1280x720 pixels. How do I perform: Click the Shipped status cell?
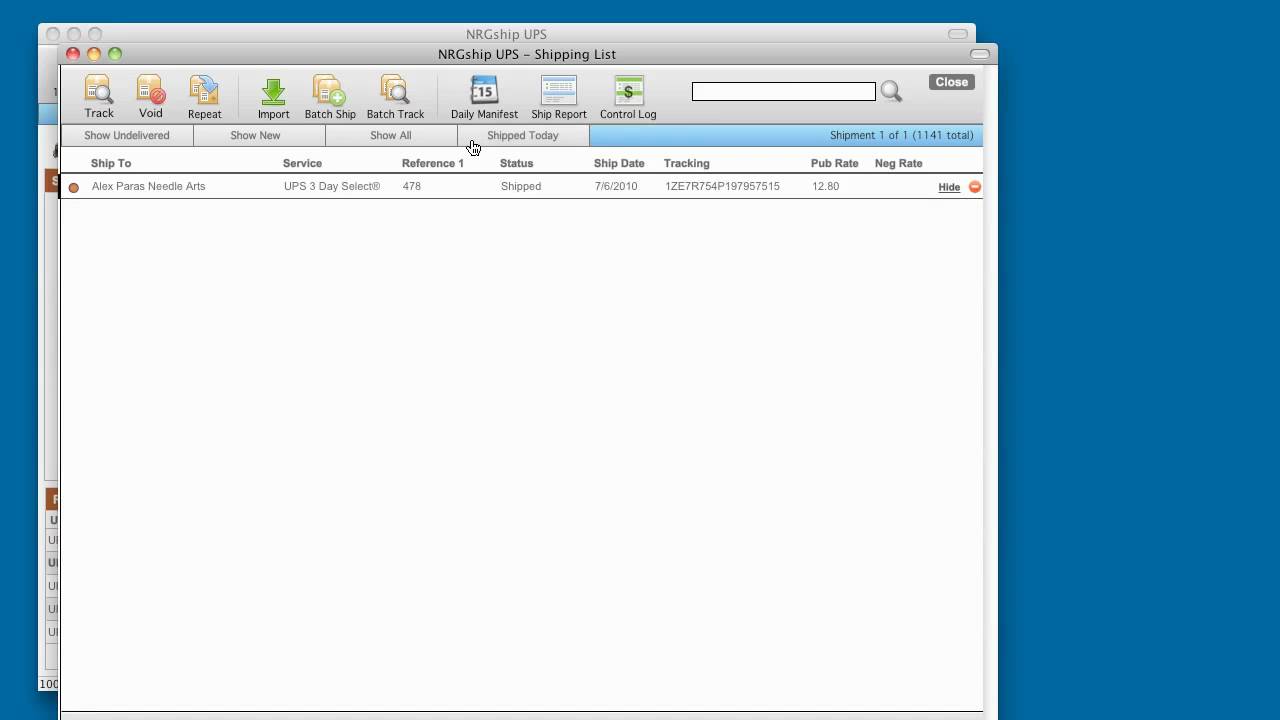521,186
